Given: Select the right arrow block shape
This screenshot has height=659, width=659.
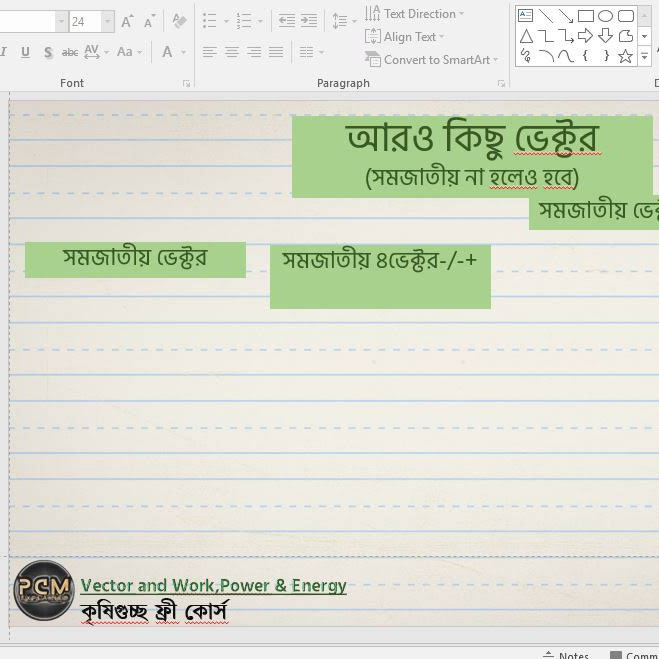Looking at the screenshot, I should coord(586,36).
